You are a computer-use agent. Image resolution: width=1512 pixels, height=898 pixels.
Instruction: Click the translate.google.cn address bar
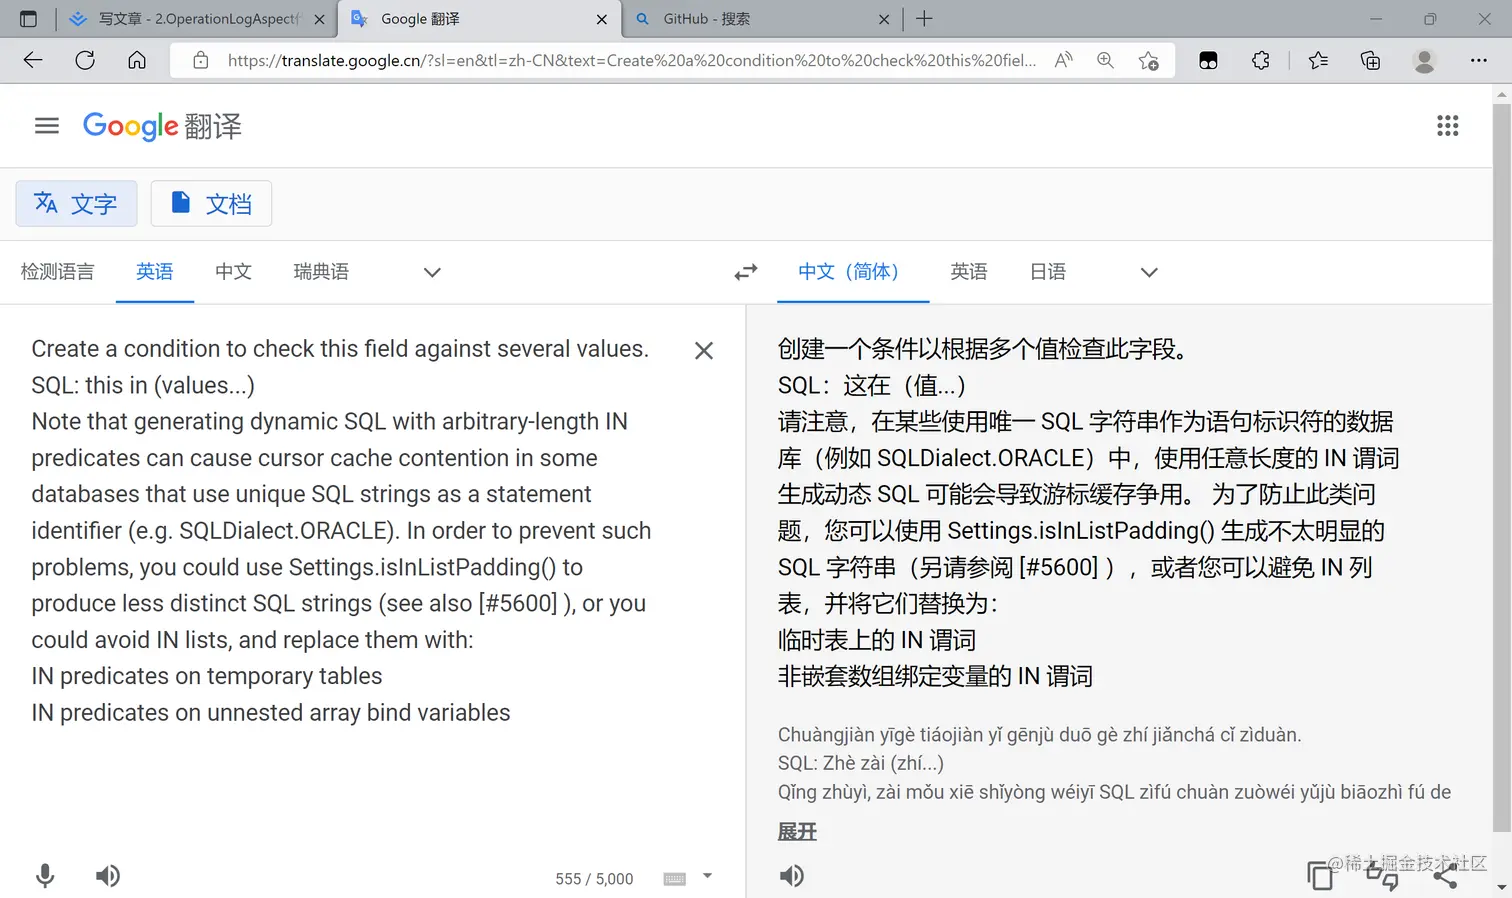[631, 60]
